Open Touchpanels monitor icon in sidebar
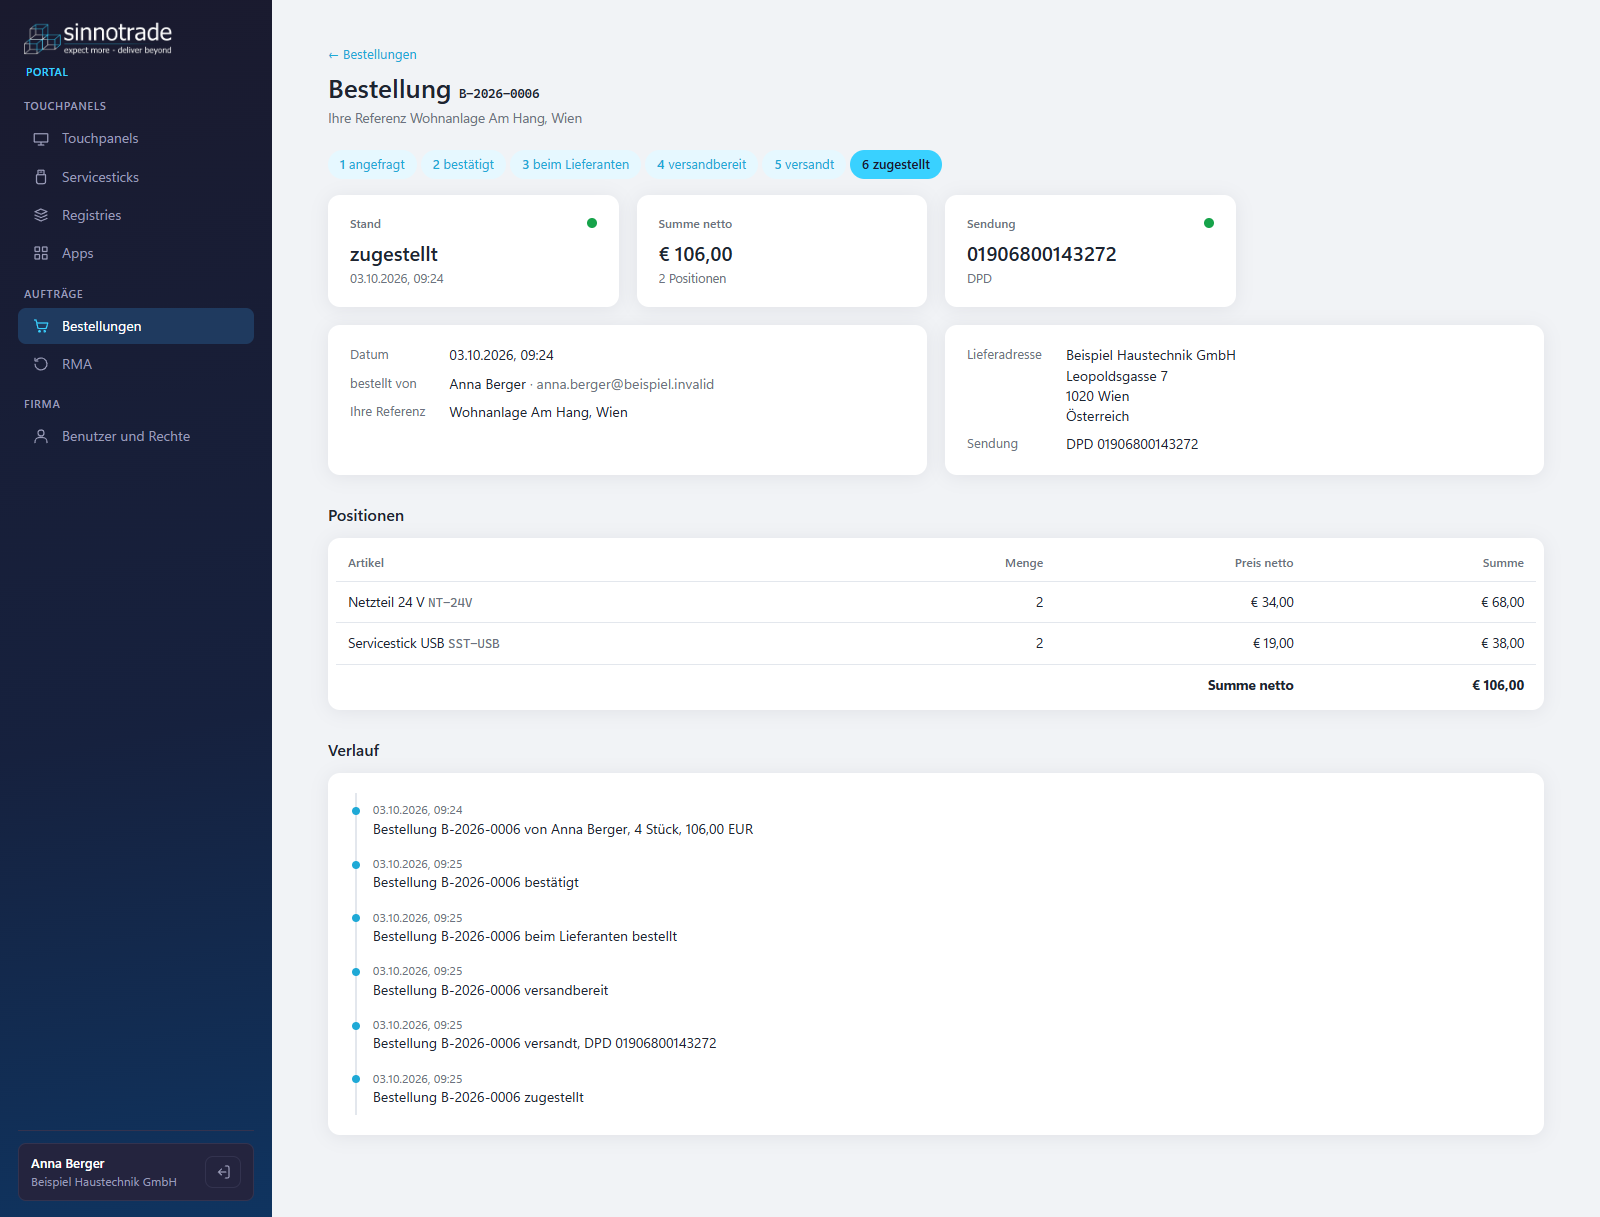 click(41, 139)
